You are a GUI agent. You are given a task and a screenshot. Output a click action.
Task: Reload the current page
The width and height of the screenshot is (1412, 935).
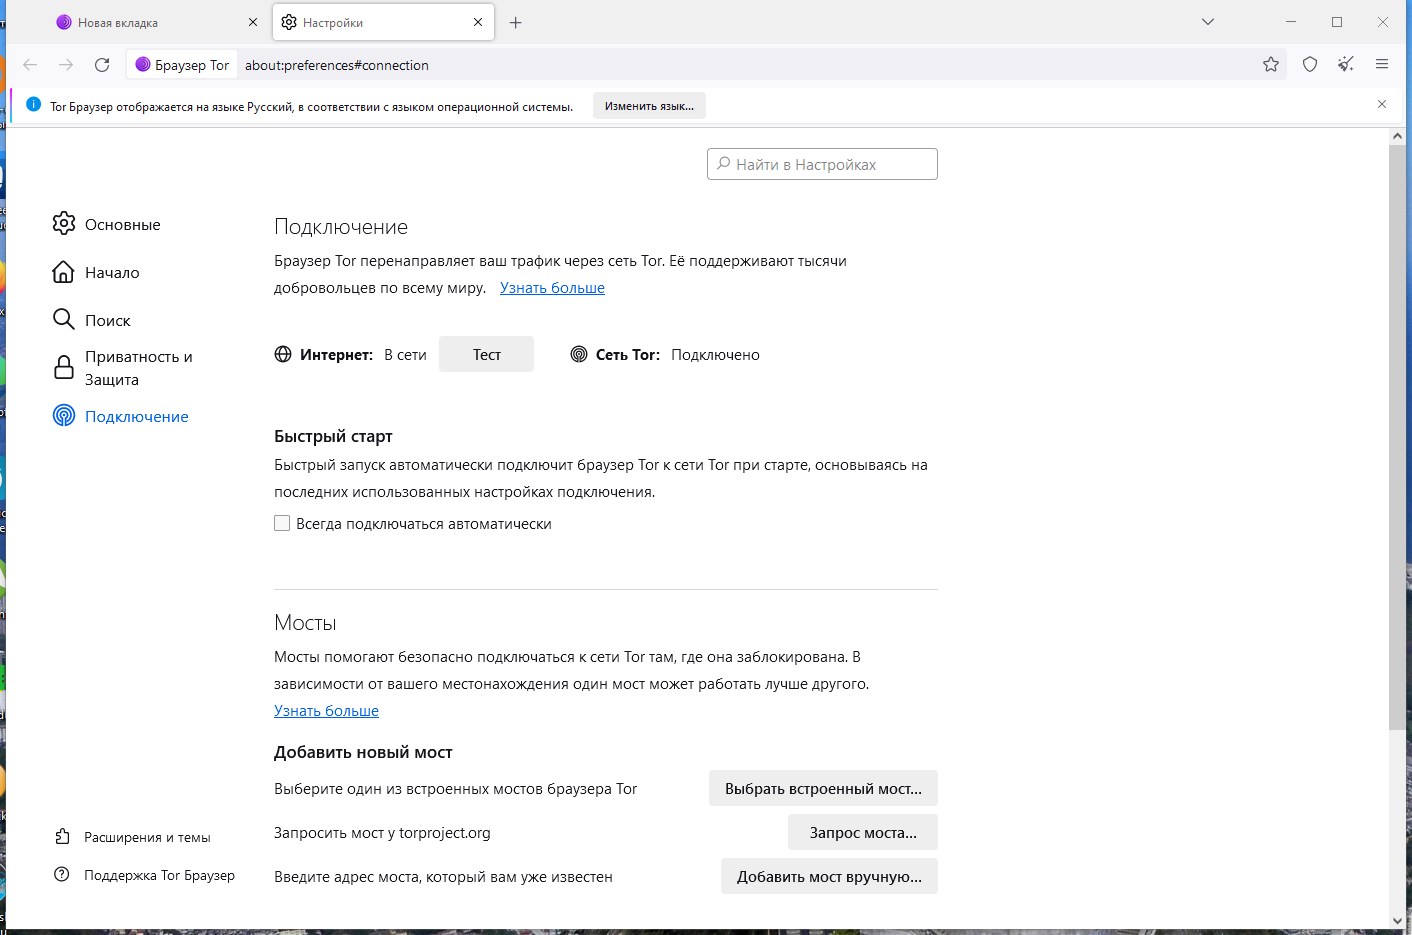tap(102, 65)
